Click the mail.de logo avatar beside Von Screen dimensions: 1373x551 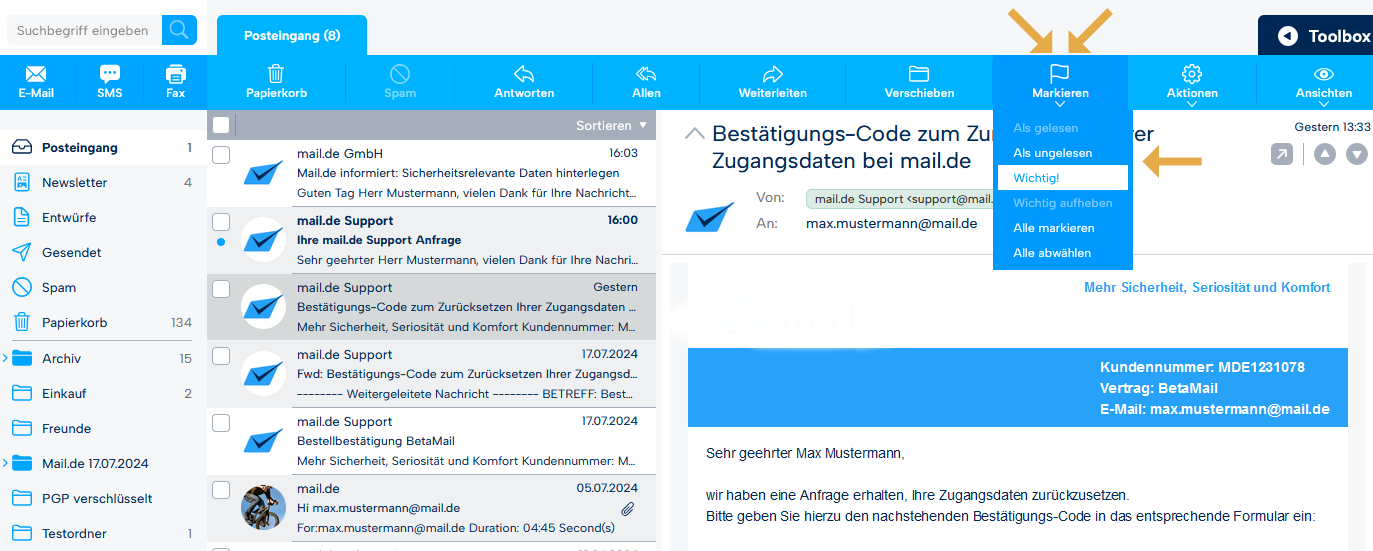click(710, 216)
